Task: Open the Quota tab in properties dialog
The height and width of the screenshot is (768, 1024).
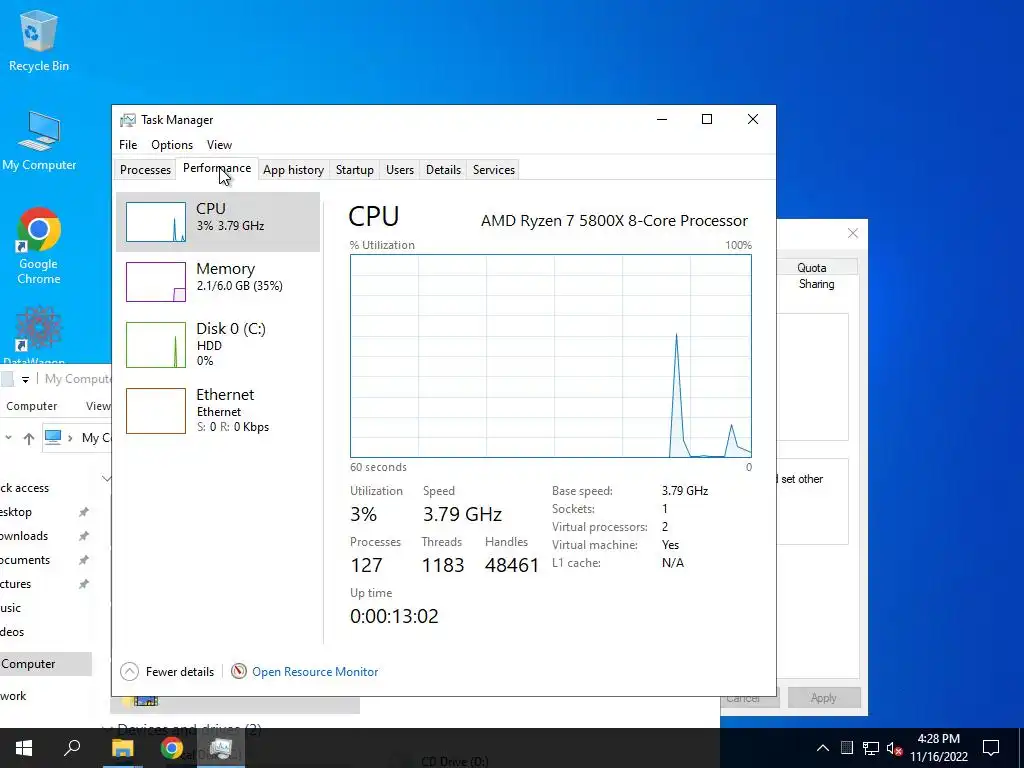Action: [x=812, y=268]
